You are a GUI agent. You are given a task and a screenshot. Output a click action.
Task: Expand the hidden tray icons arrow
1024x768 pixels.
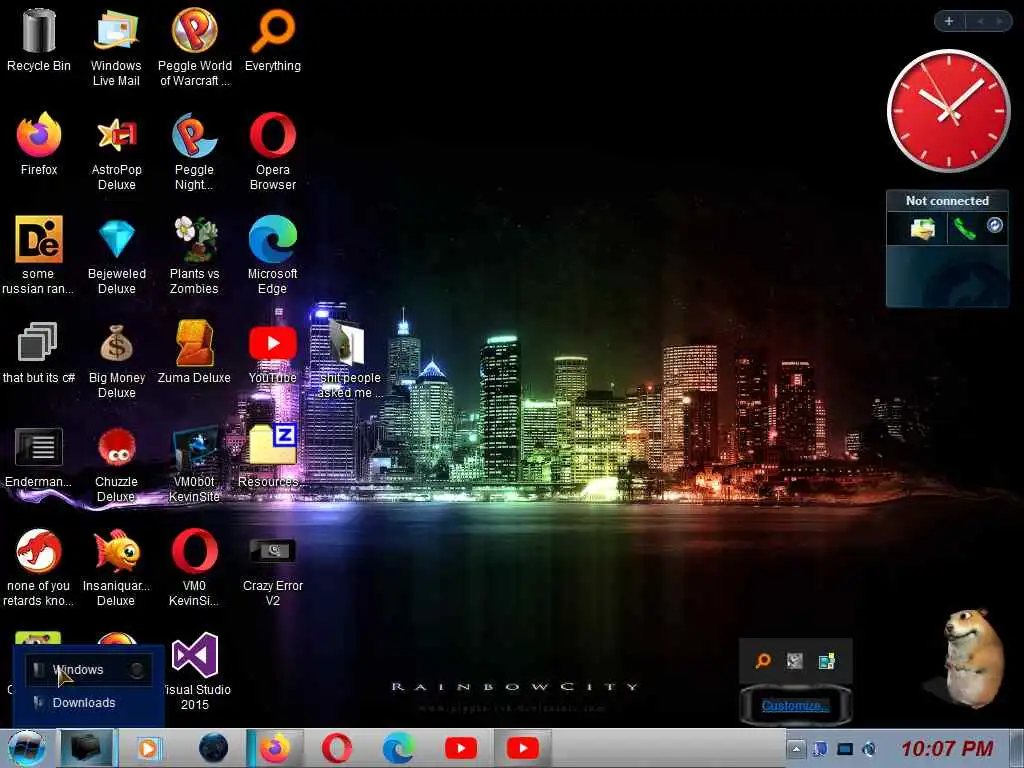pyautogui.click(x=796, y=749)
